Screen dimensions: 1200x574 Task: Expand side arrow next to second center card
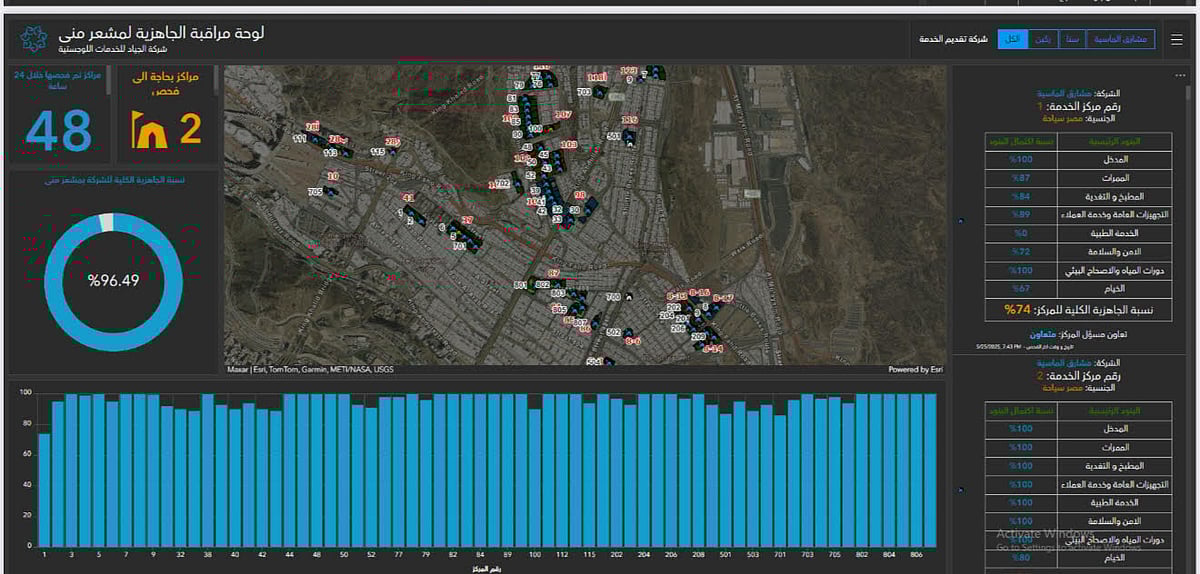[x=960, y=491]
